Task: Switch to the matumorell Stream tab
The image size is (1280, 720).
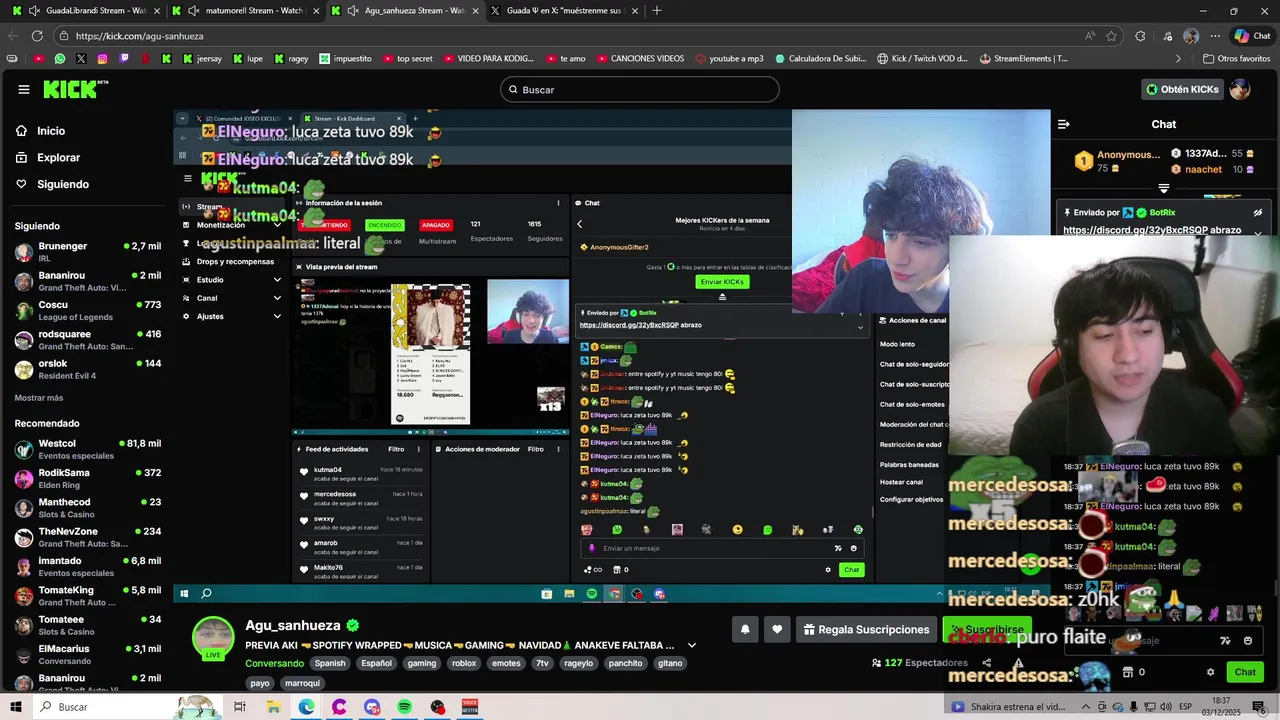Action: [x=245, y=11]
